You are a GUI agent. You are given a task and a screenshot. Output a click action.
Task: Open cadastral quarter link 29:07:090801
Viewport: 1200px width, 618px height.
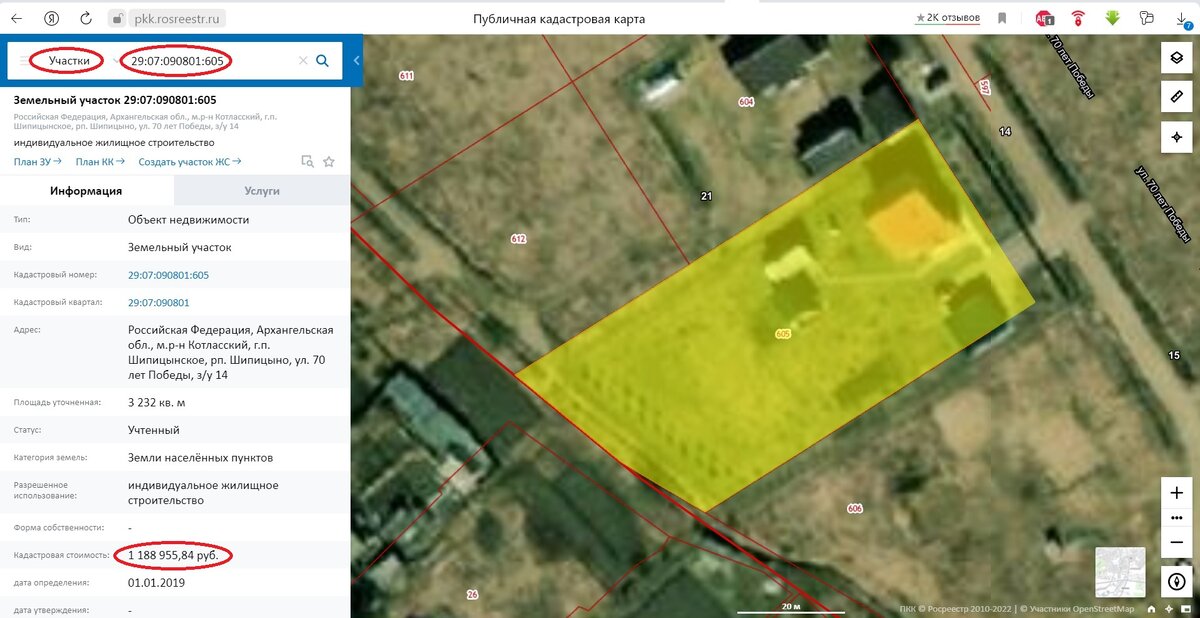(158, 302)
